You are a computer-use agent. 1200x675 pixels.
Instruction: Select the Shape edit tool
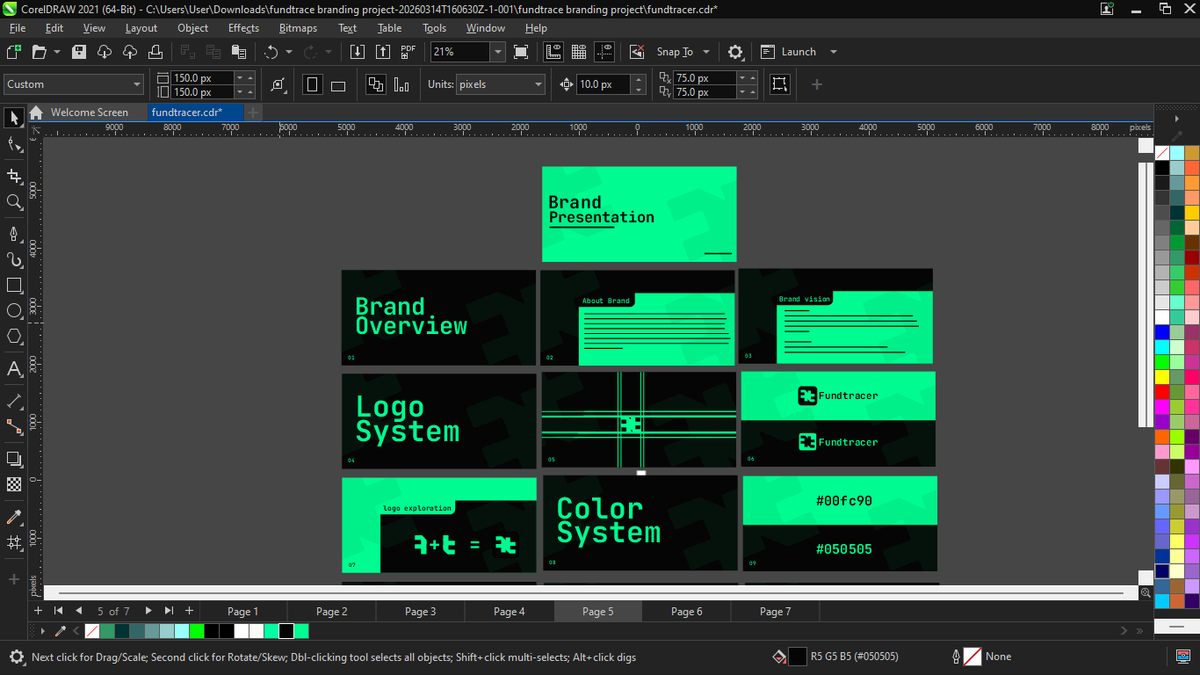click(14, 146)
